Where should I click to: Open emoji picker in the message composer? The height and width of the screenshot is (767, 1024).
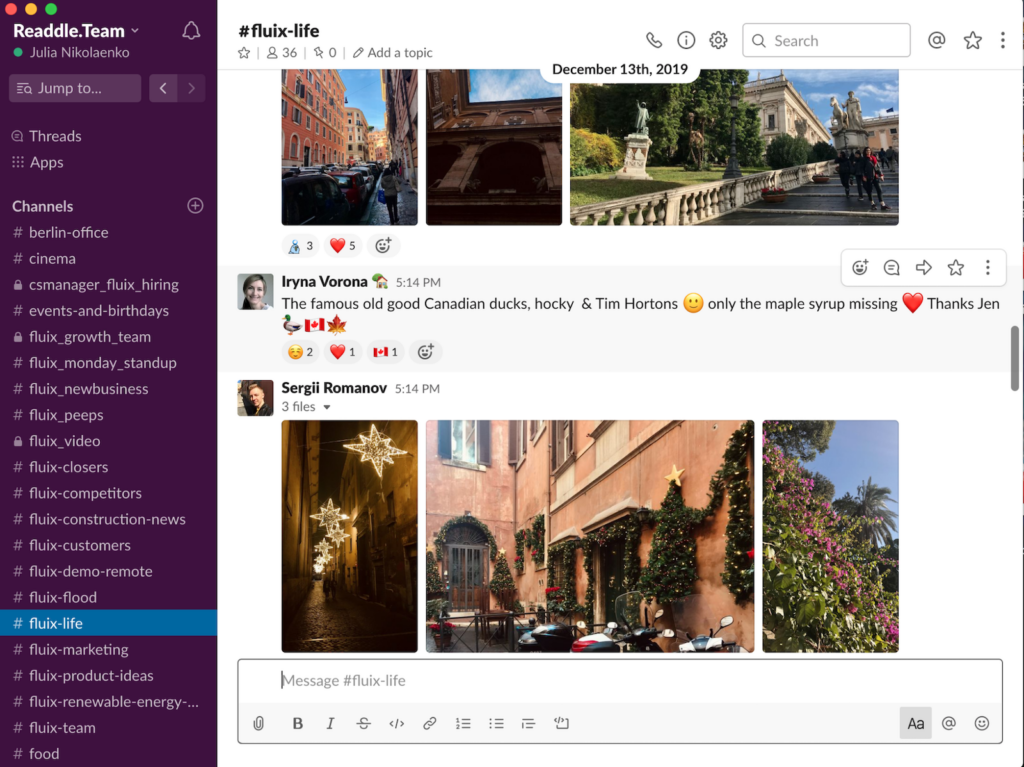(982, 723)
